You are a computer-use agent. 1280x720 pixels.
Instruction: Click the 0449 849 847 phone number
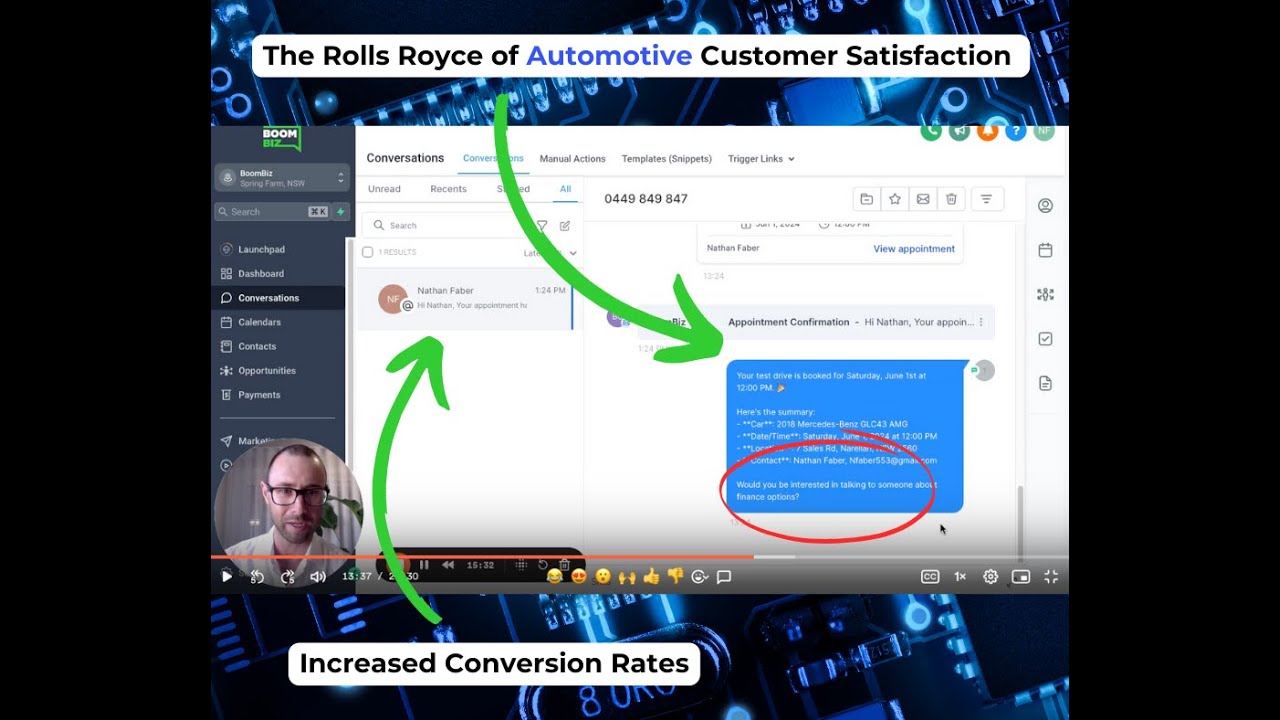646,199
